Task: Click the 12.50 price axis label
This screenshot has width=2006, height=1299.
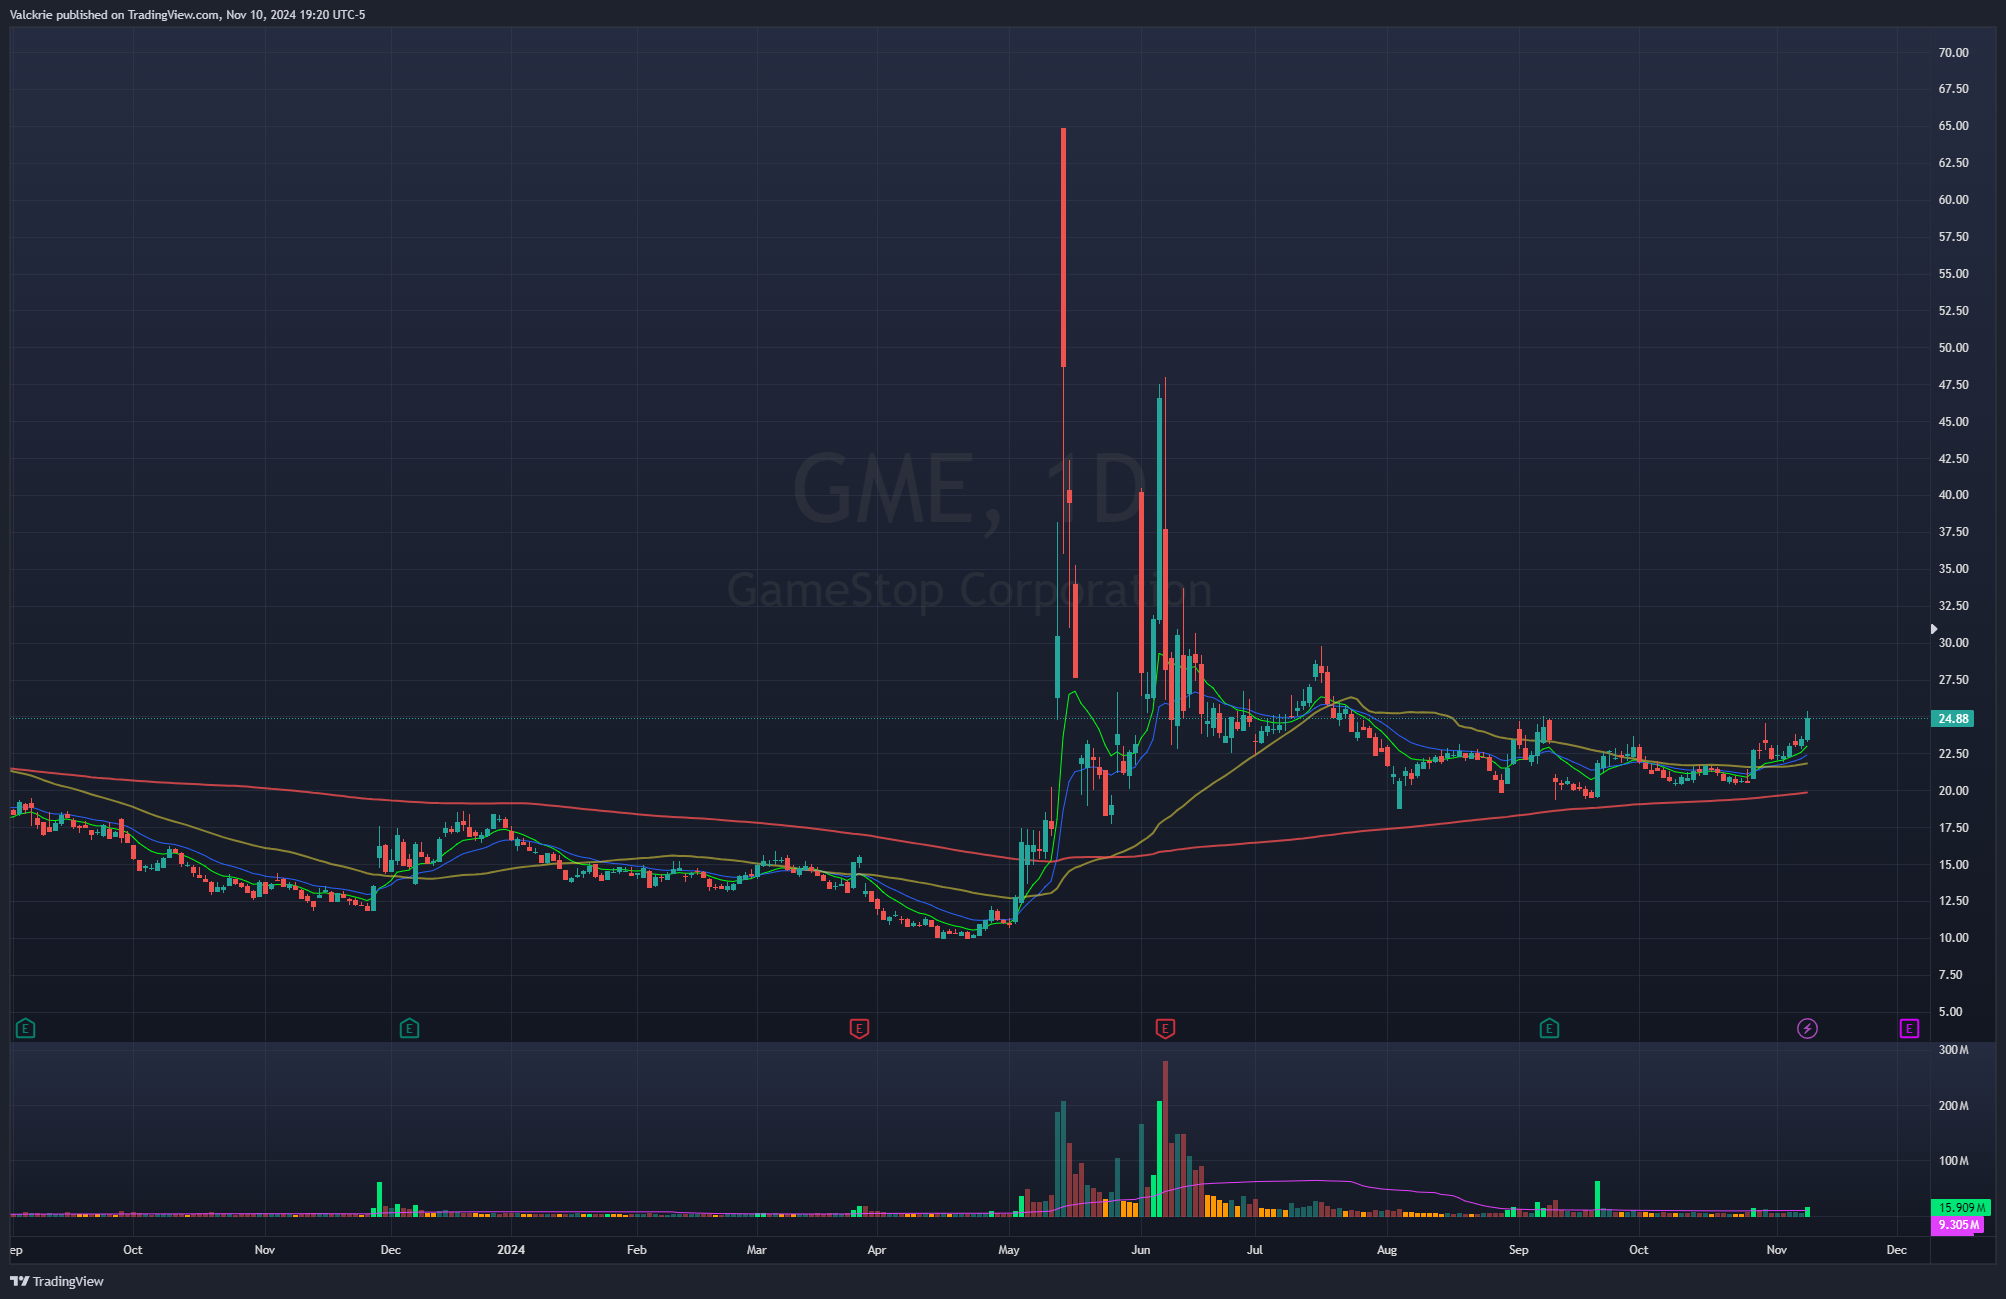Action: coord(1953,901)
